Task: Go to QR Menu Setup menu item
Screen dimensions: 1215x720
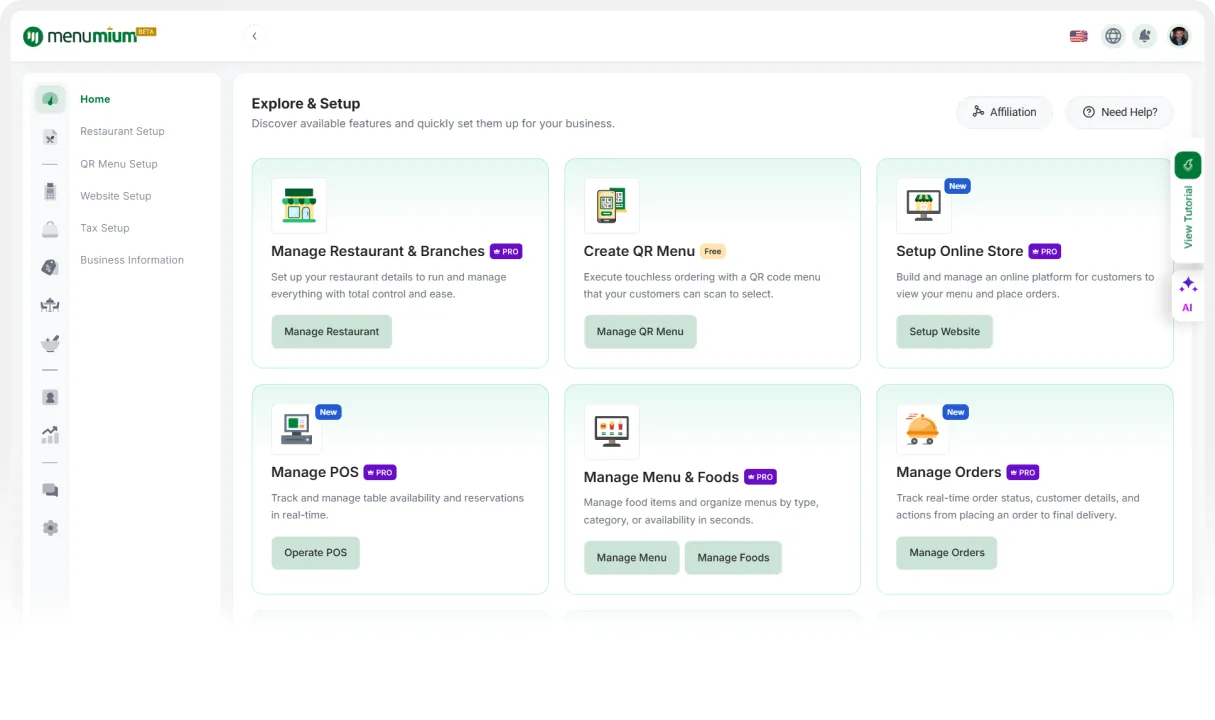Action: pyautogui.click(x=119, y=164)
